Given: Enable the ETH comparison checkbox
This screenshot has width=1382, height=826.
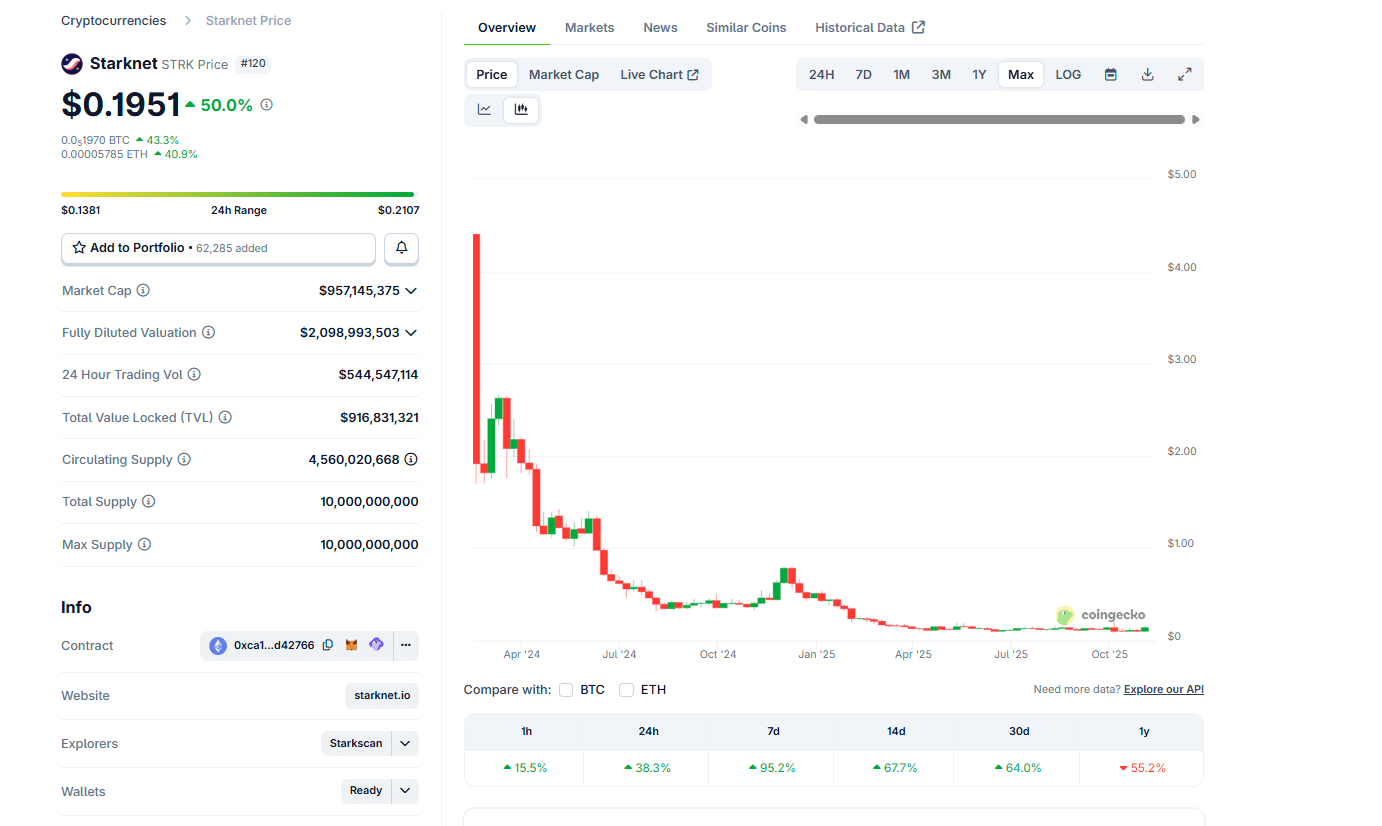Looking at the screenshot, I should click(x=627, y=689).
